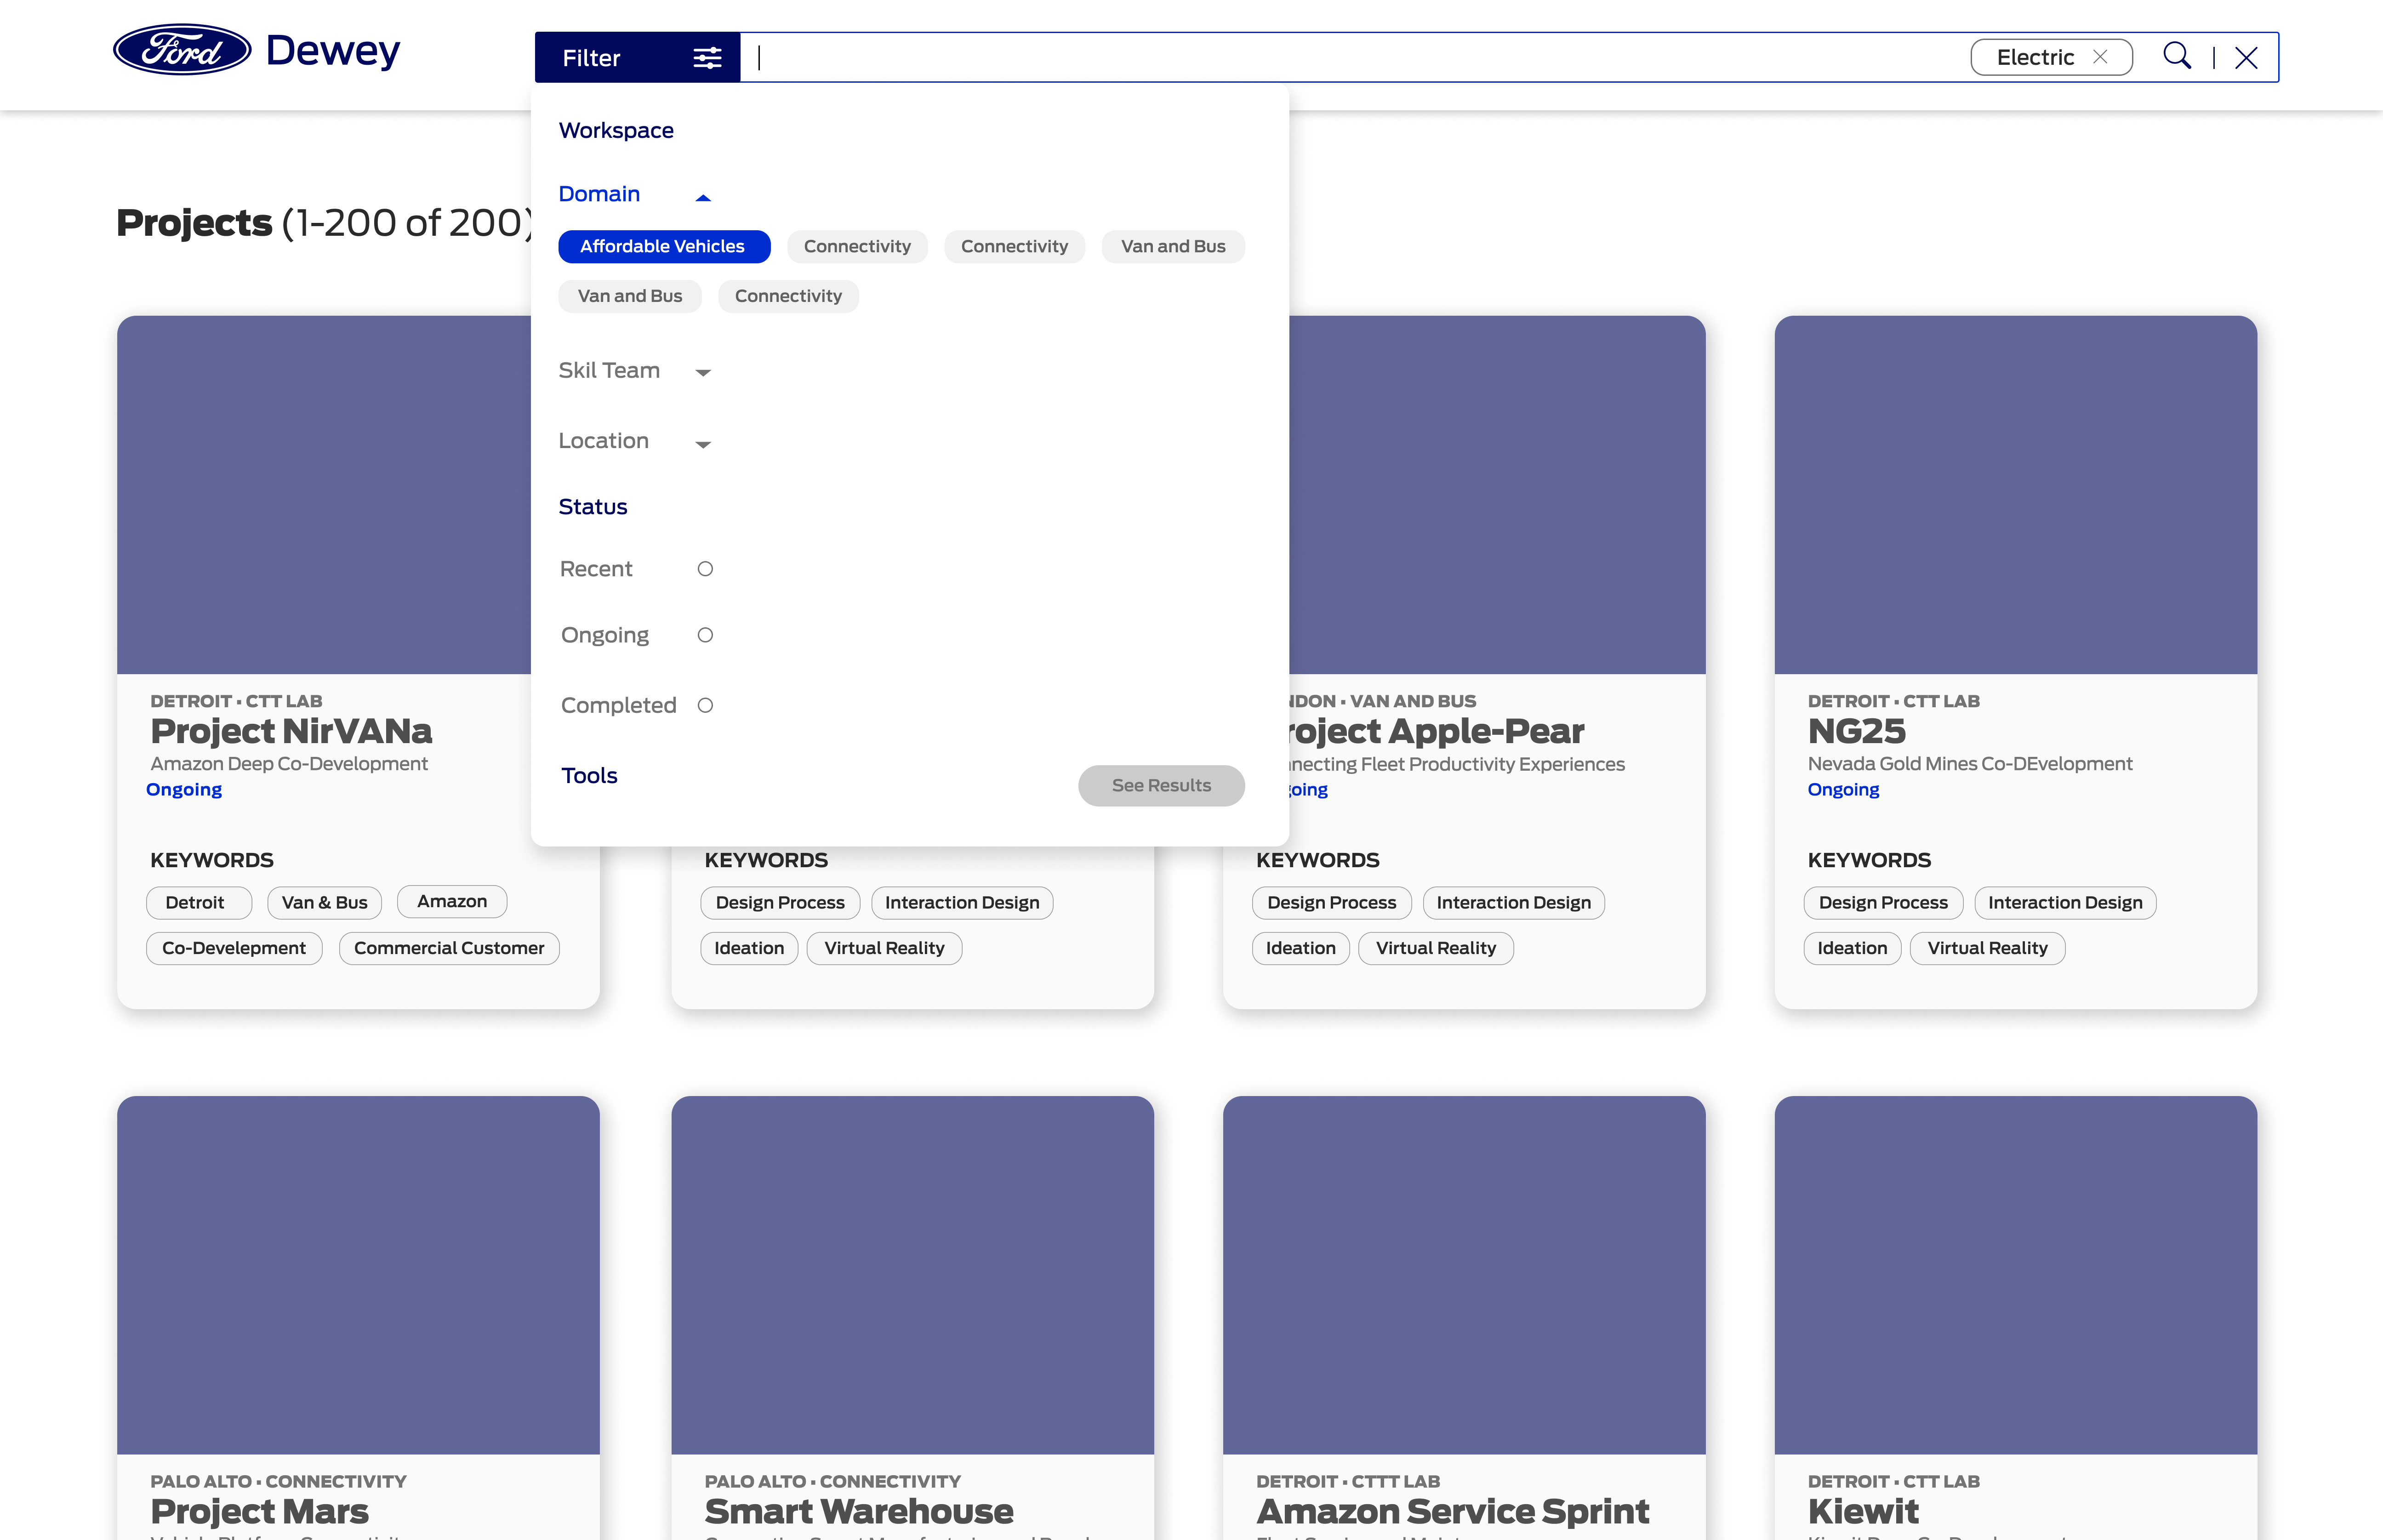Click the Co-Develepment keyword tag
Image resolution: width=2383 pixels, height=1540 pixels.
(234, 949)
